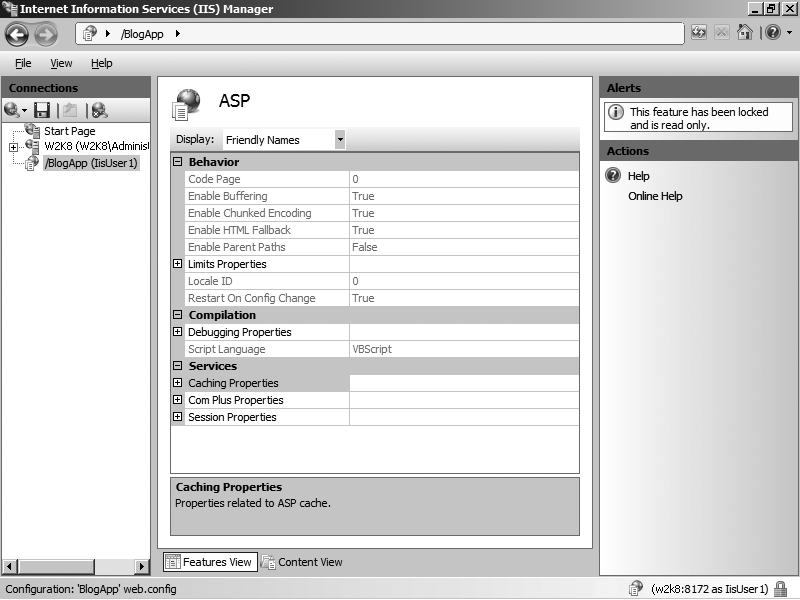Go to Home via house icon
800x600 pixels.
coord(745,33)
